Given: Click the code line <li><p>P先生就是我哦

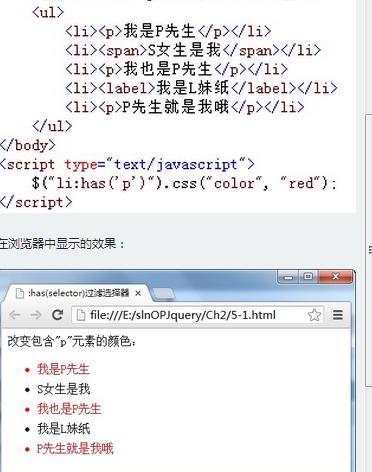Looking at the screenshot, I should click(185, 107).
